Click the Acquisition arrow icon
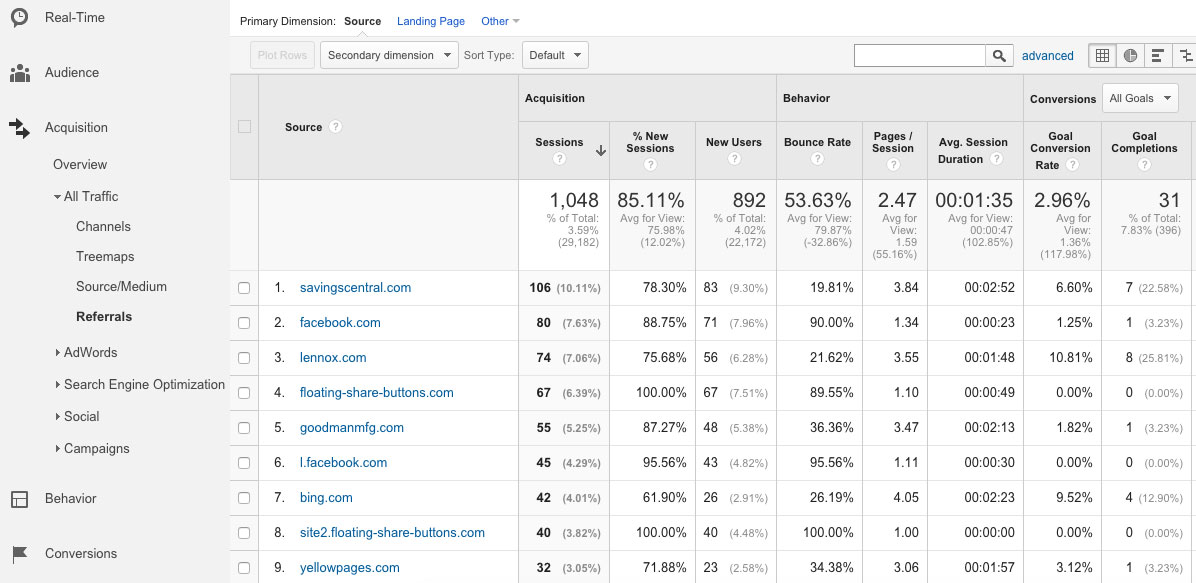The width and height of the screenshot is (1196, 583). (20, 127)
